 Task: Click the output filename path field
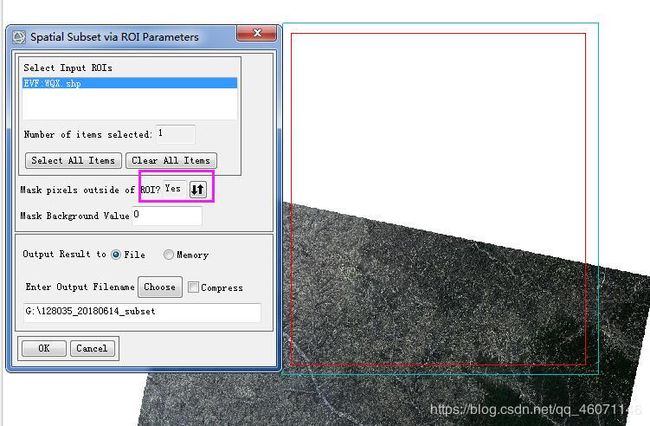point(142,312)
